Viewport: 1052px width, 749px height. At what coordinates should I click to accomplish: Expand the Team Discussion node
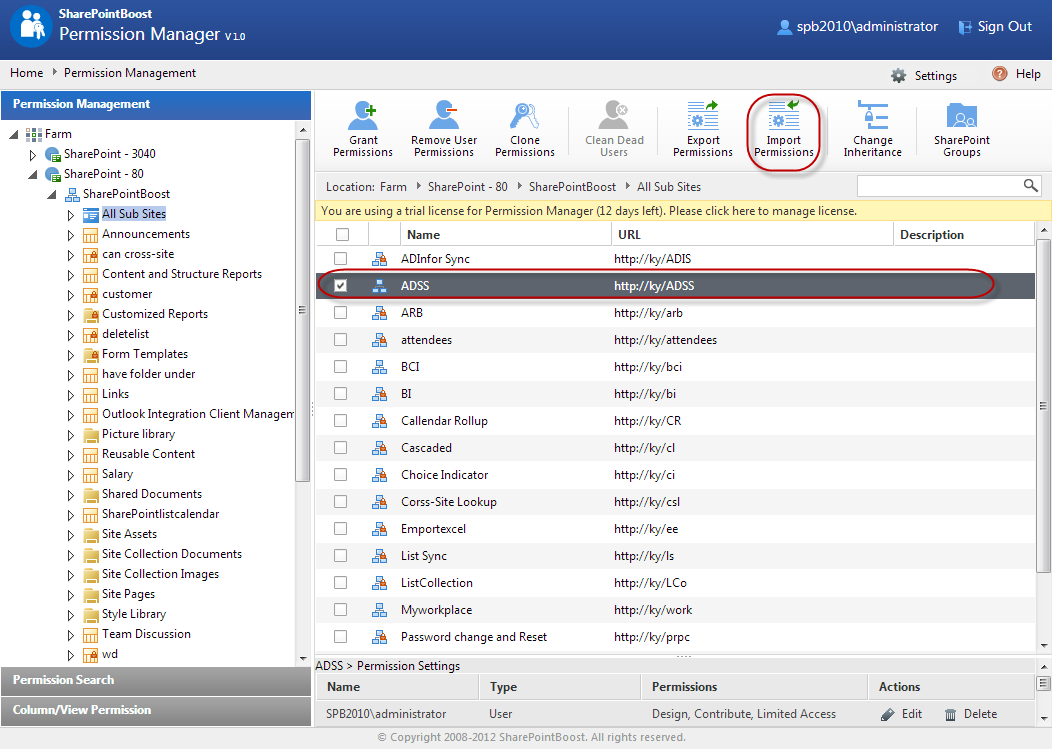pos(70,636)
